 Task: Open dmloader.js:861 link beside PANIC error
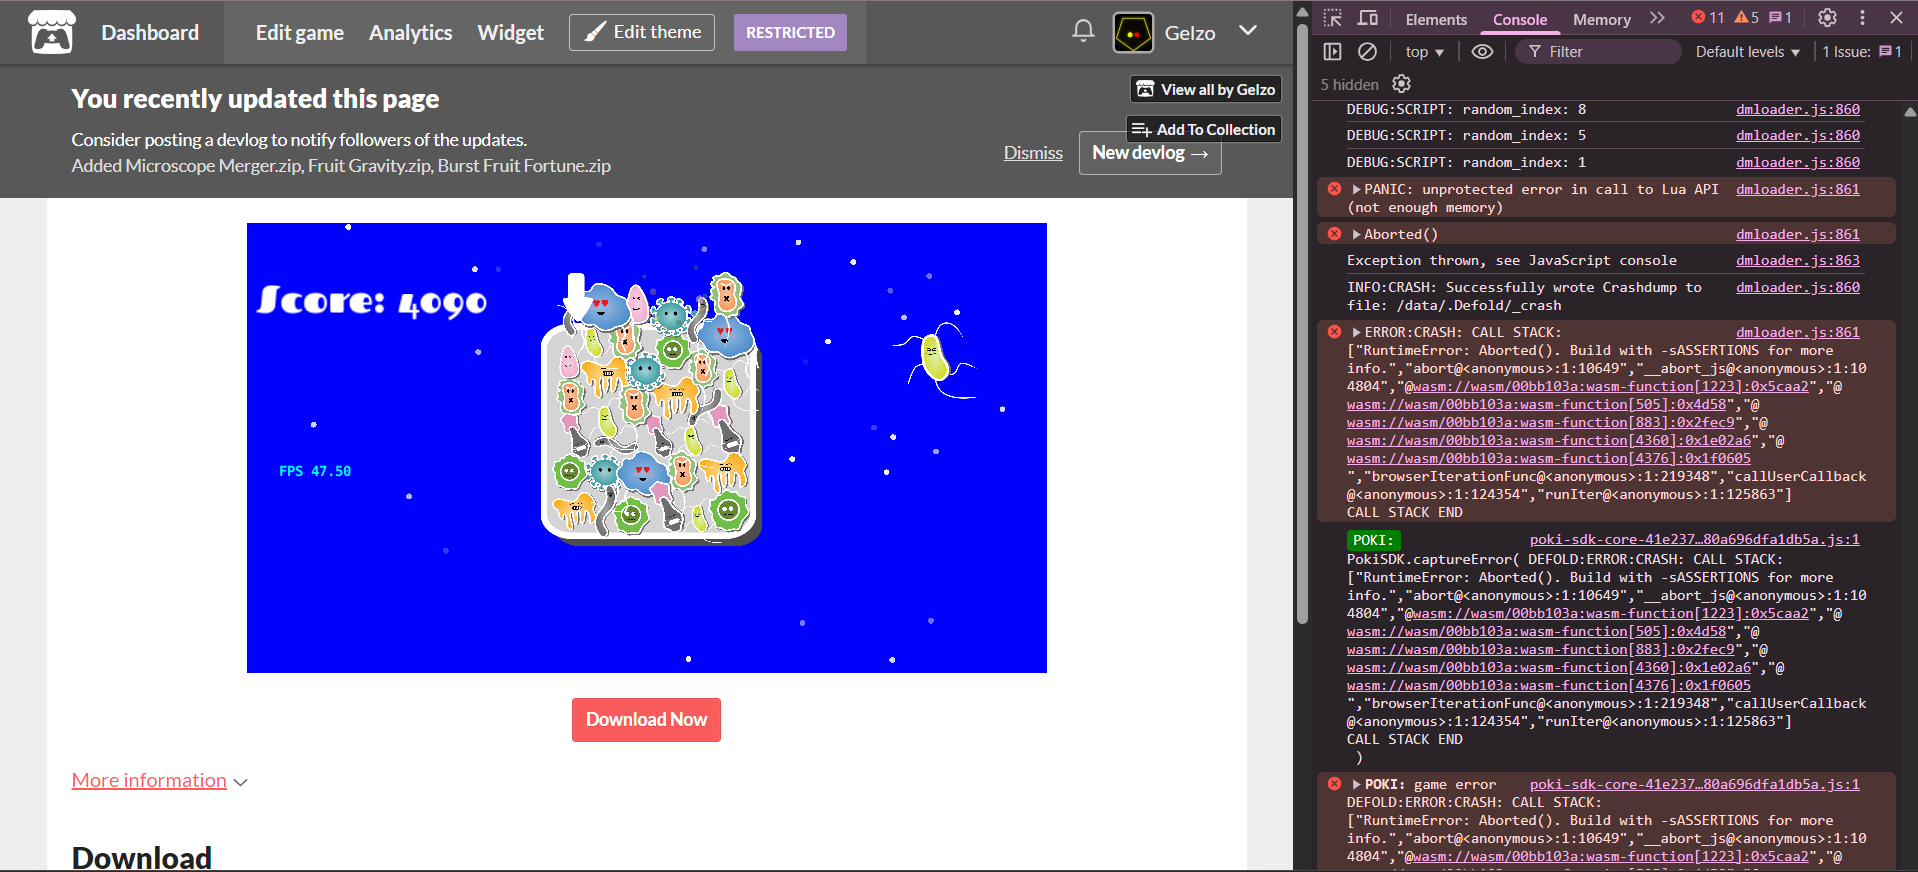1797,188
